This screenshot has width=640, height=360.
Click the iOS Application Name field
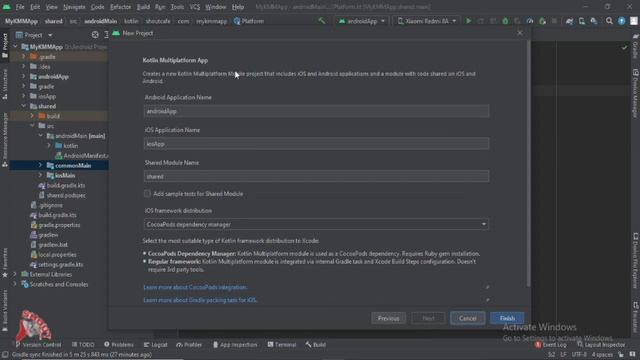(x=316, y=144)
